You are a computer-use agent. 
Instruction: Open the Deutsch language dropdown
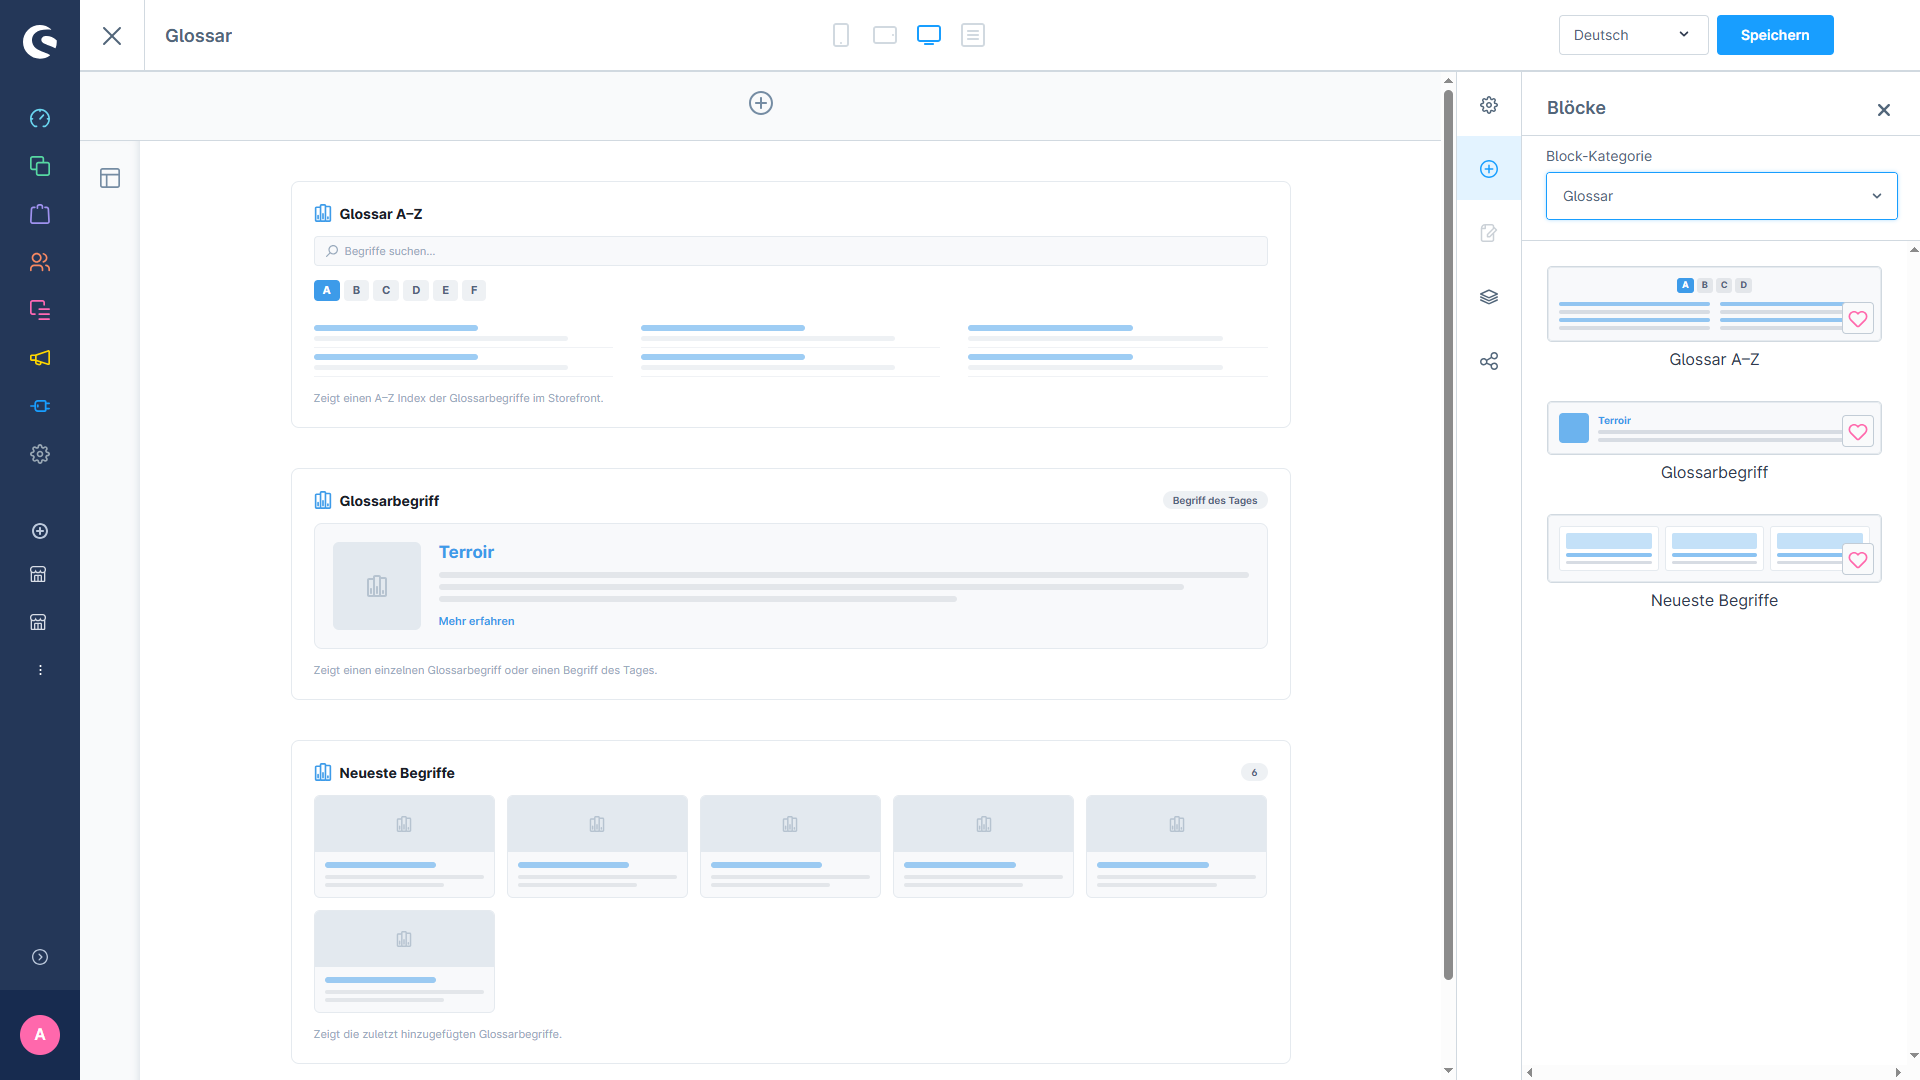coord(1633,35)
